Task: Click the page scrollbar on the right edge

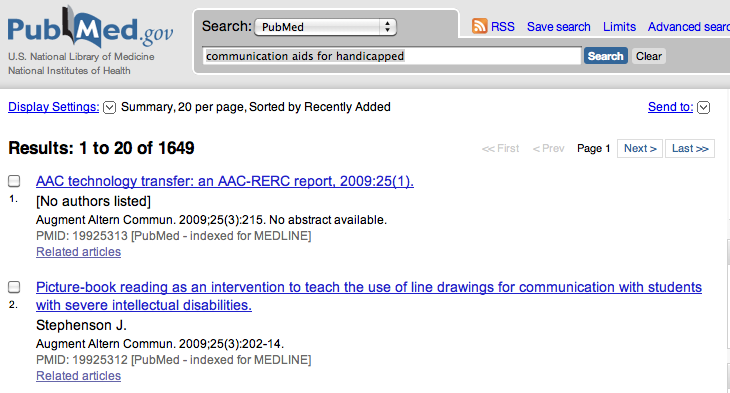Action: click(x=728, y=293)
